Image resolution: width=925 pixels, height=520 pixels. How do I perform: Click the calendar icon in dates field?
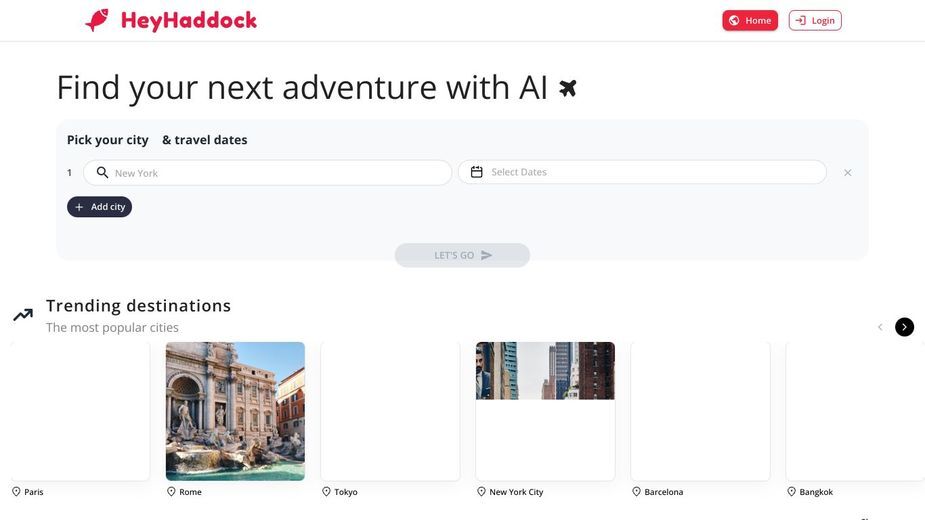tap(477, 172)
